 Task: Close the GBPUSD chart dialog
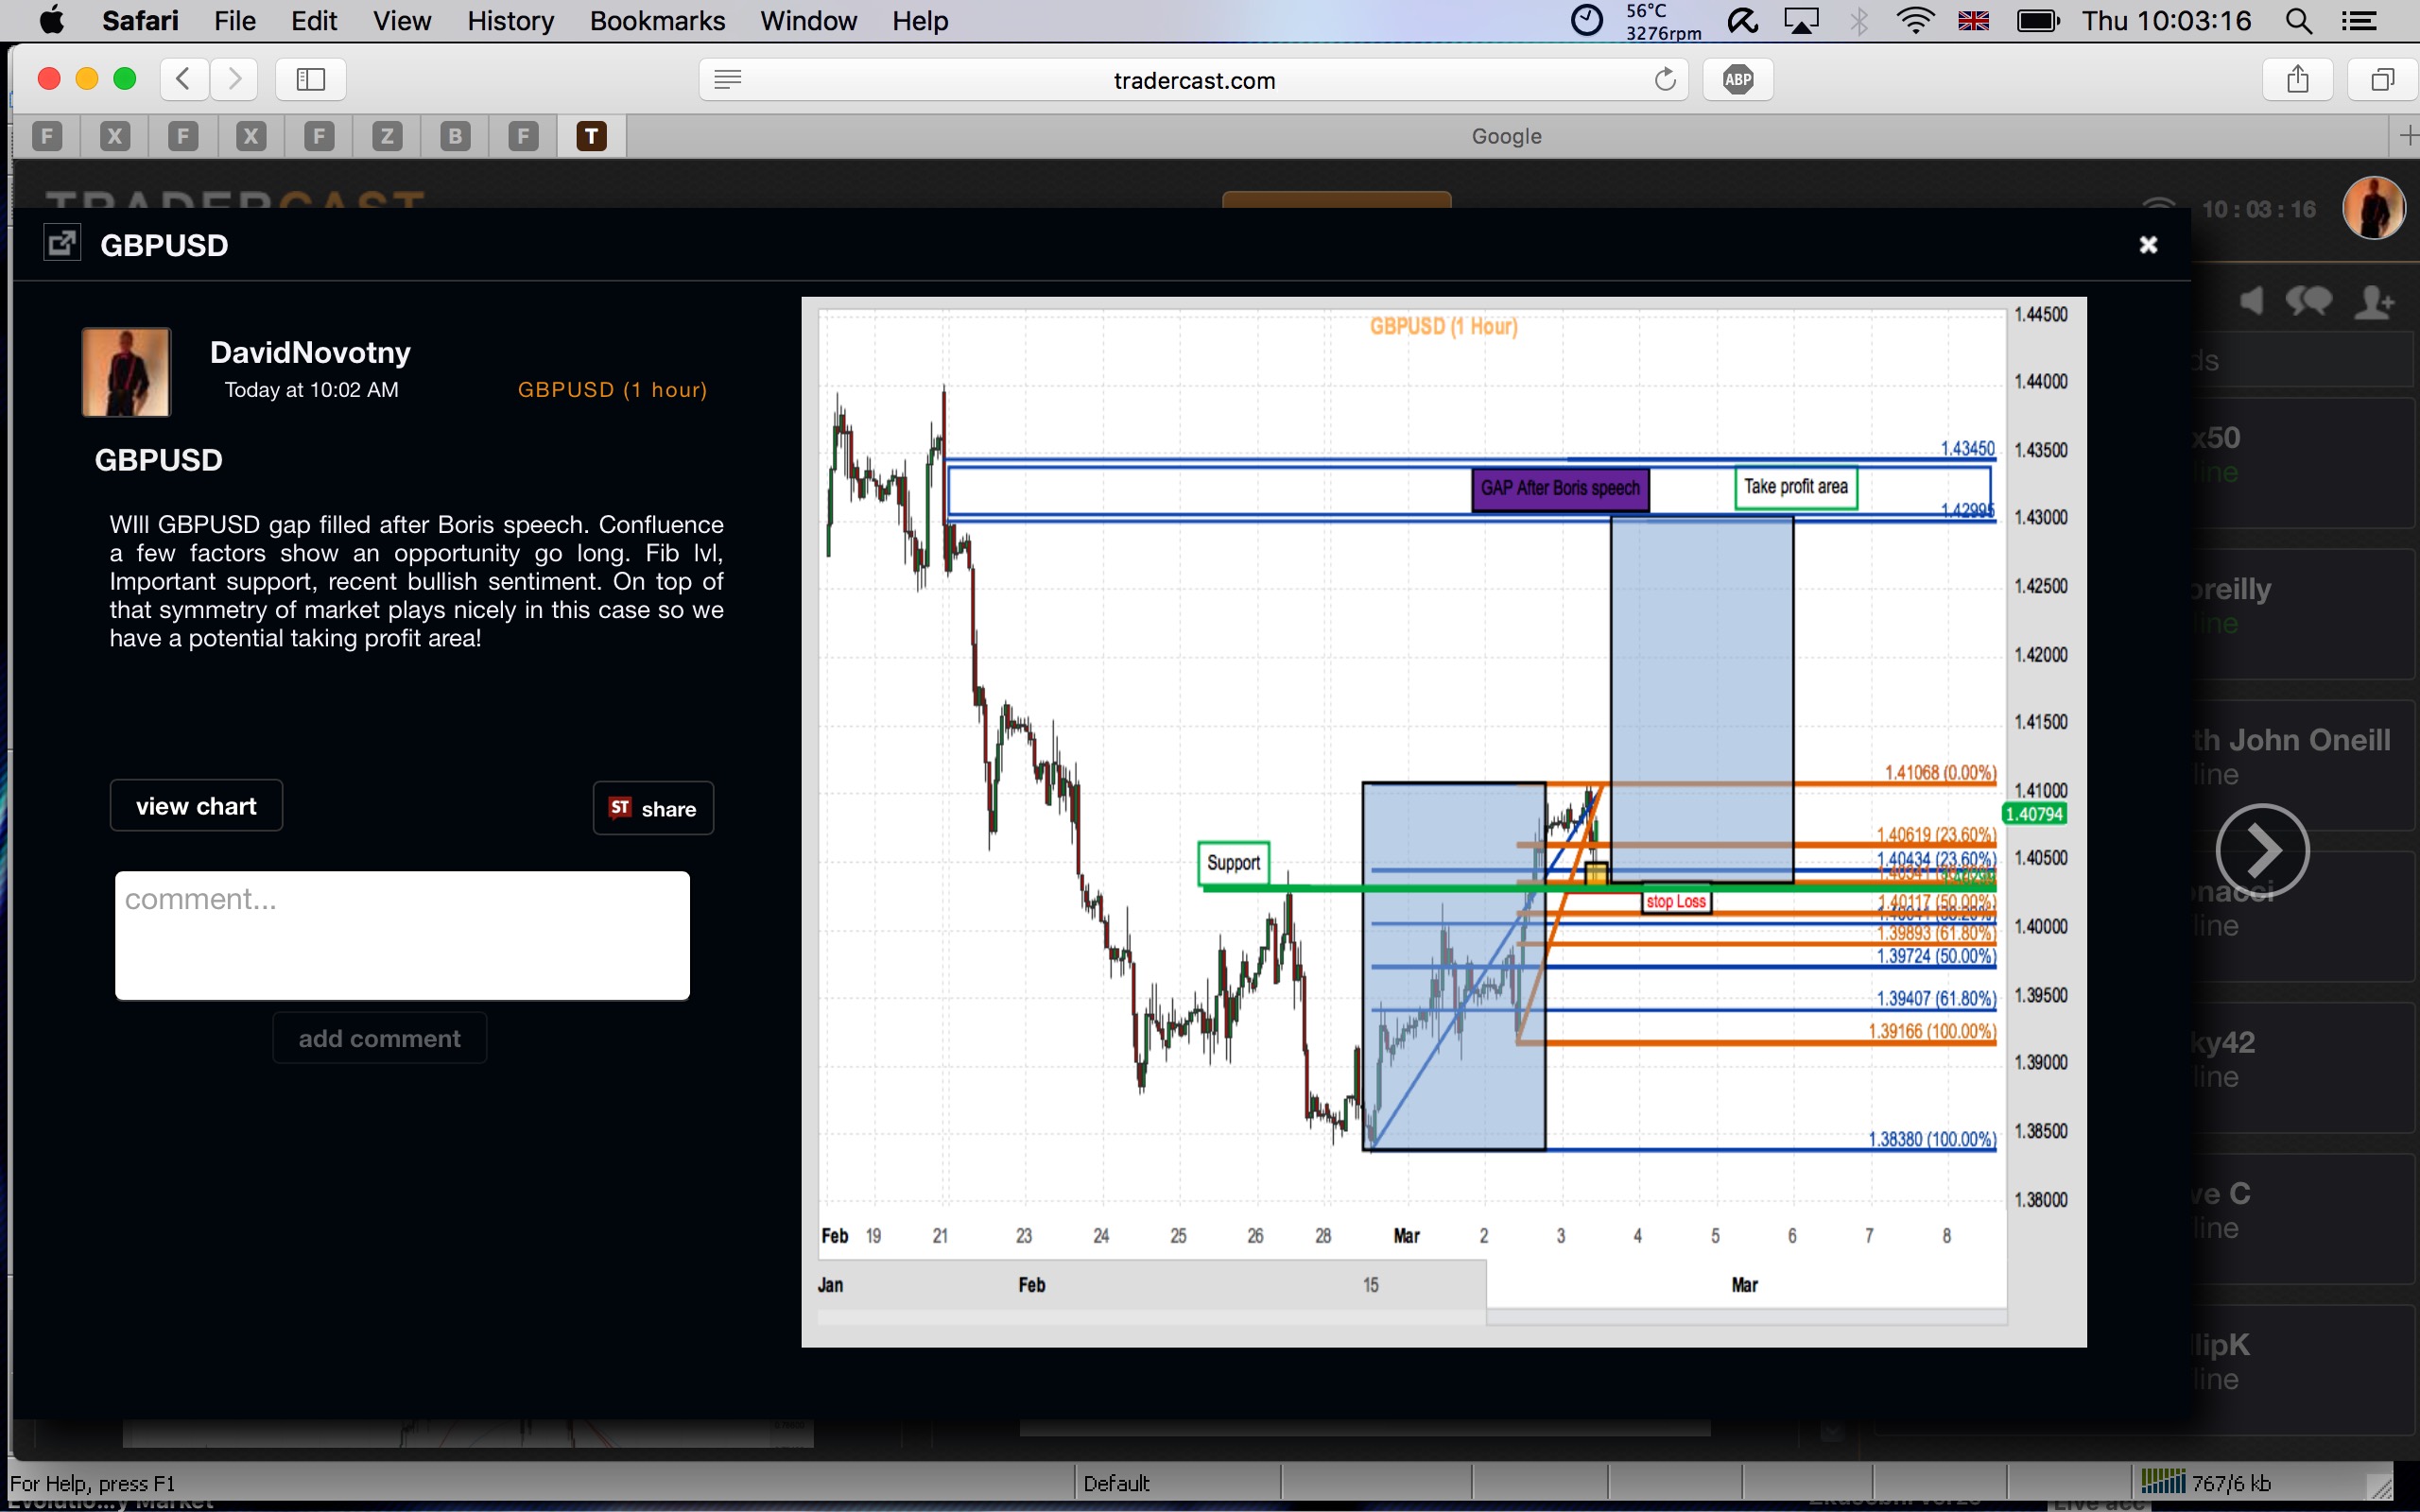[x=2147, y=245]
